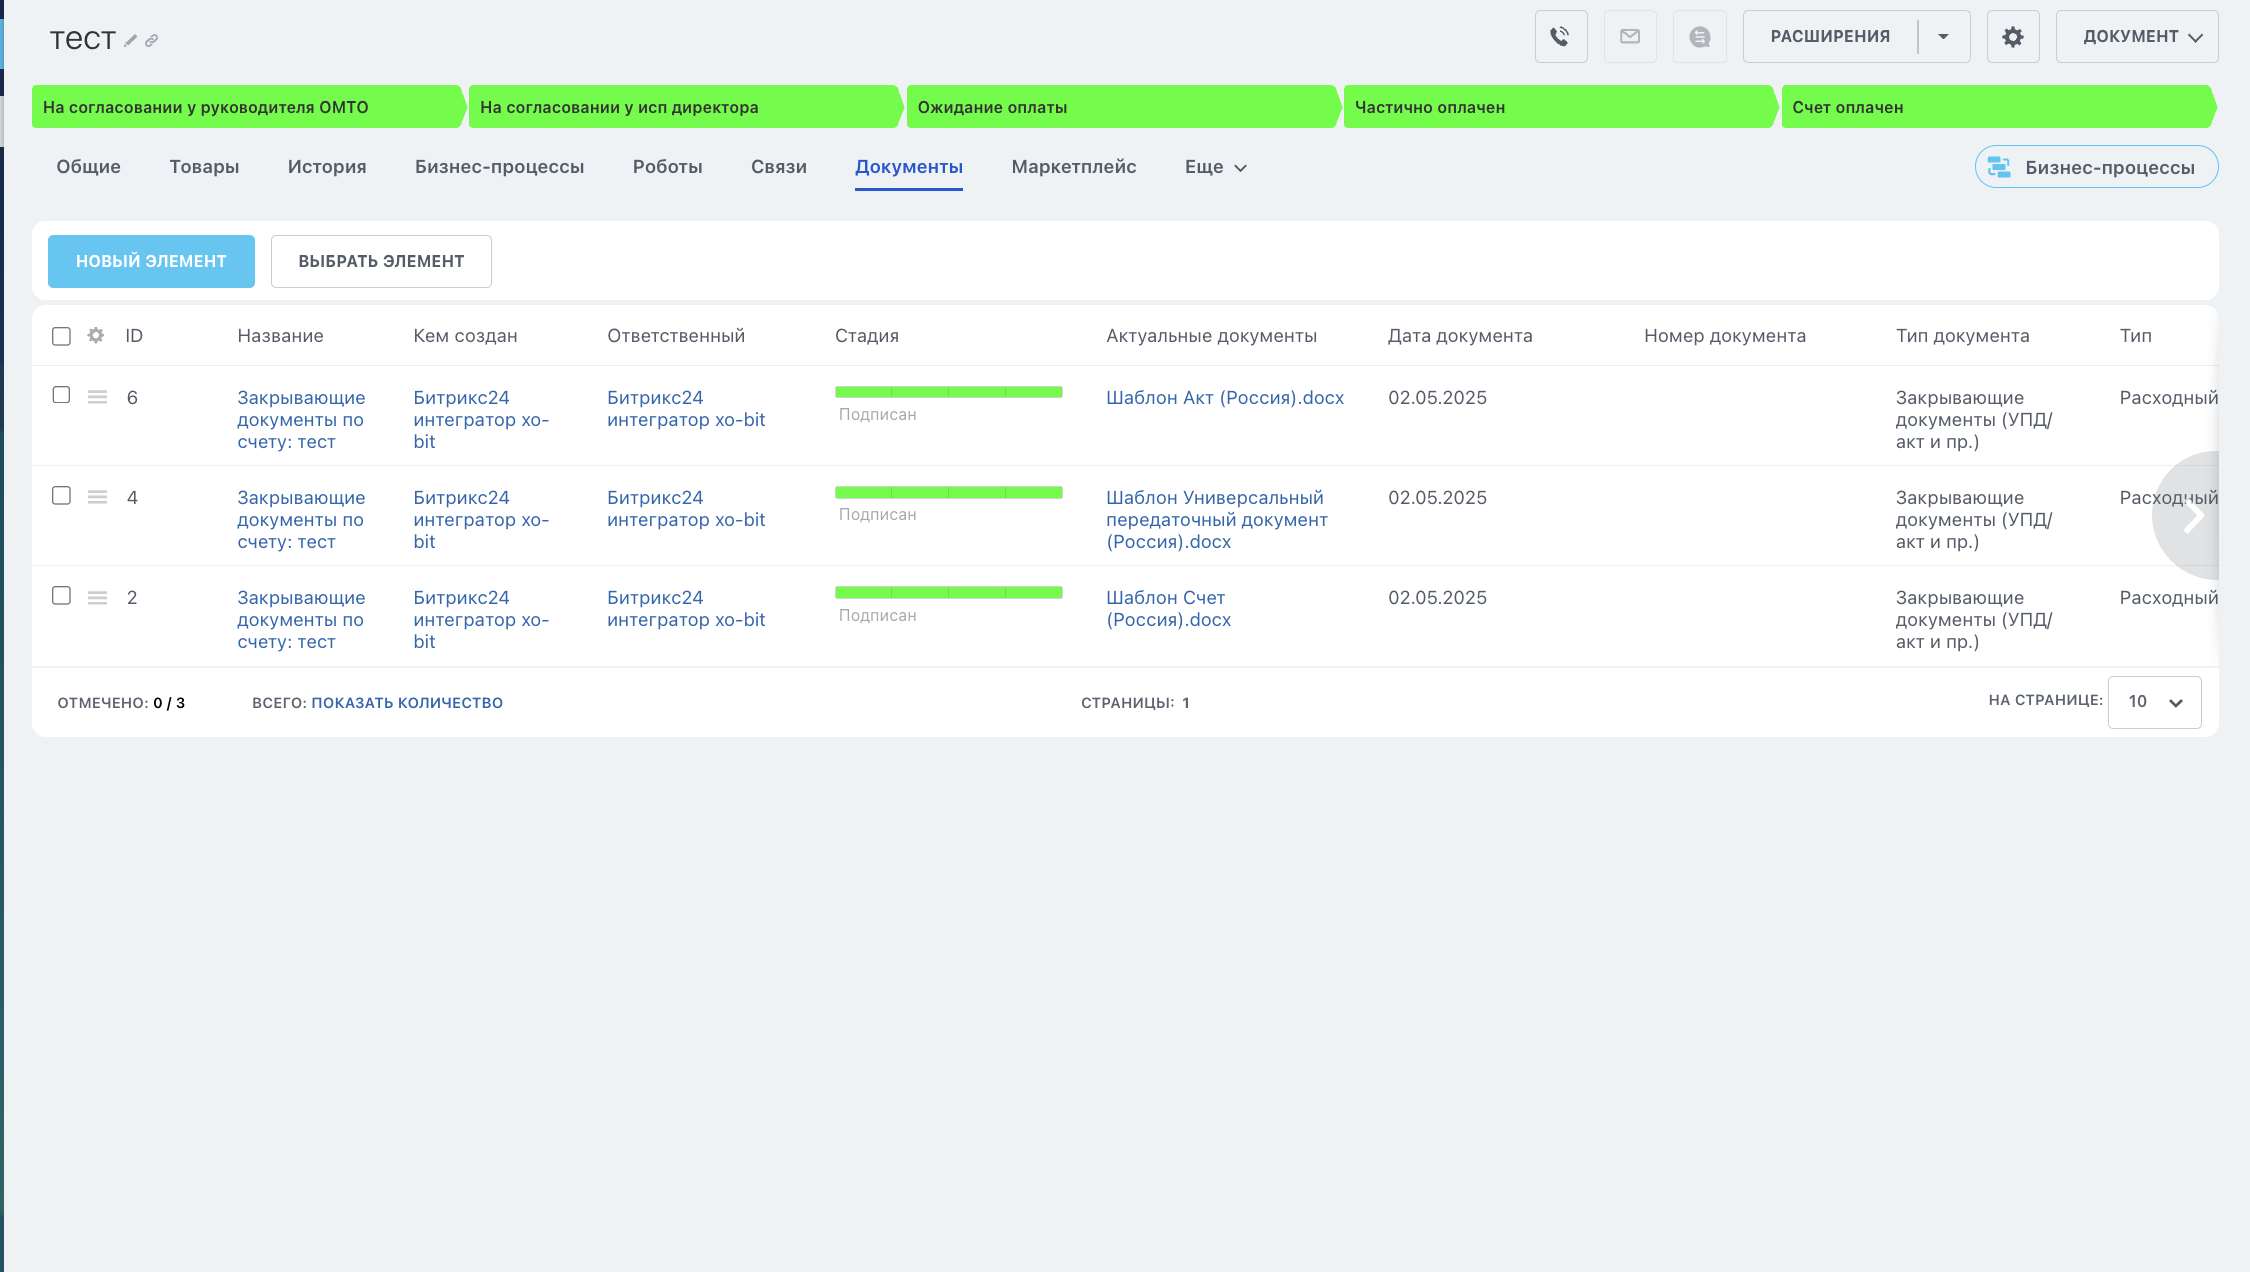Select the Документы tab

pyautogui.click(x=908, y=167)
